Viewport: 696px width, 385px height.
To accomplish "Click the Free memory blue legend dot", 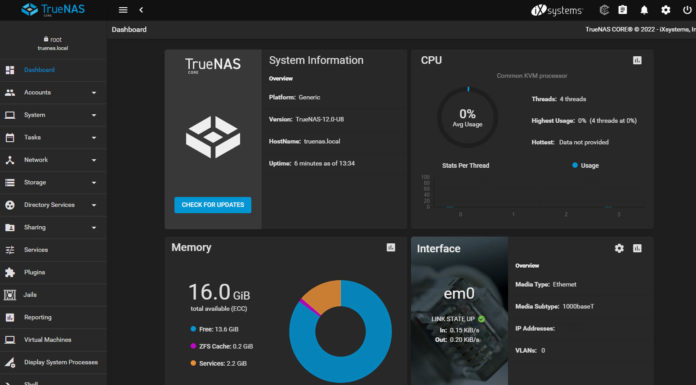I will [x=193, y=329].
